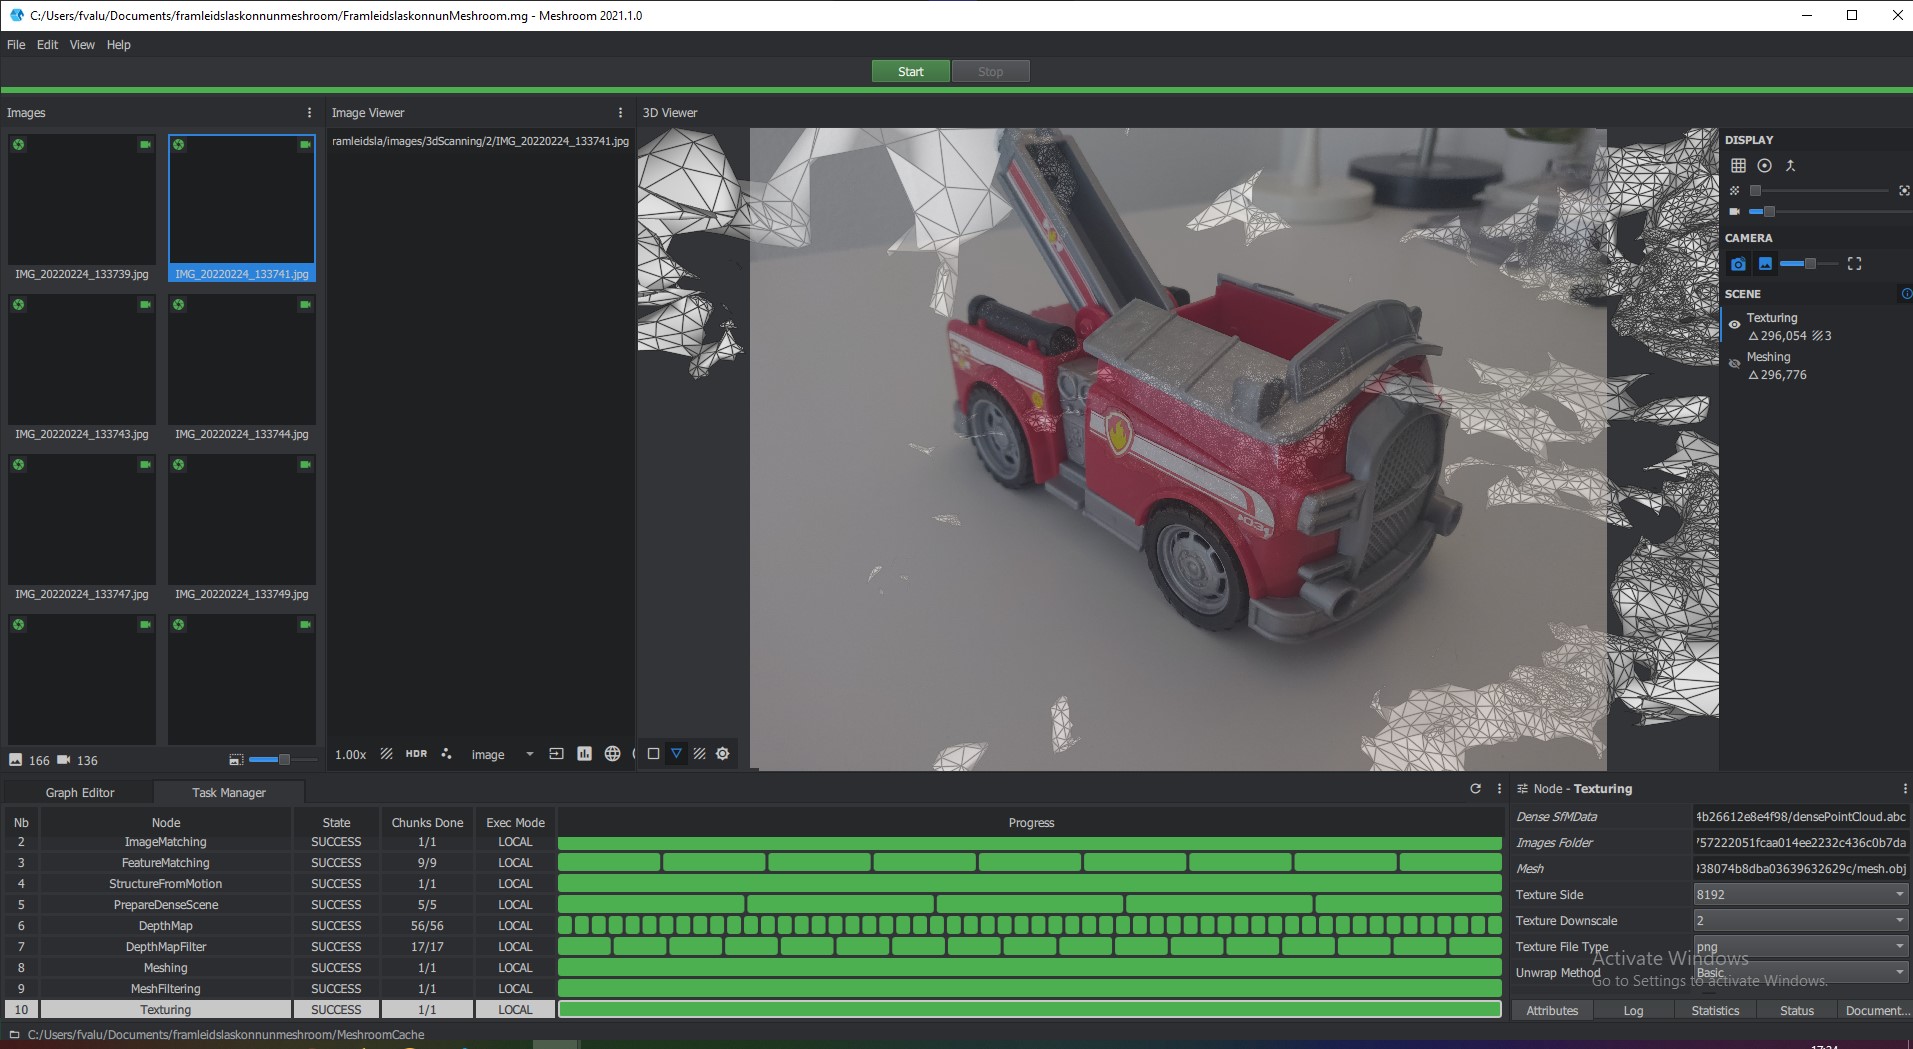1913x1049 pixels.
Task: Toggle the image viewer checkerboard icon
Action: pos(386,754)
